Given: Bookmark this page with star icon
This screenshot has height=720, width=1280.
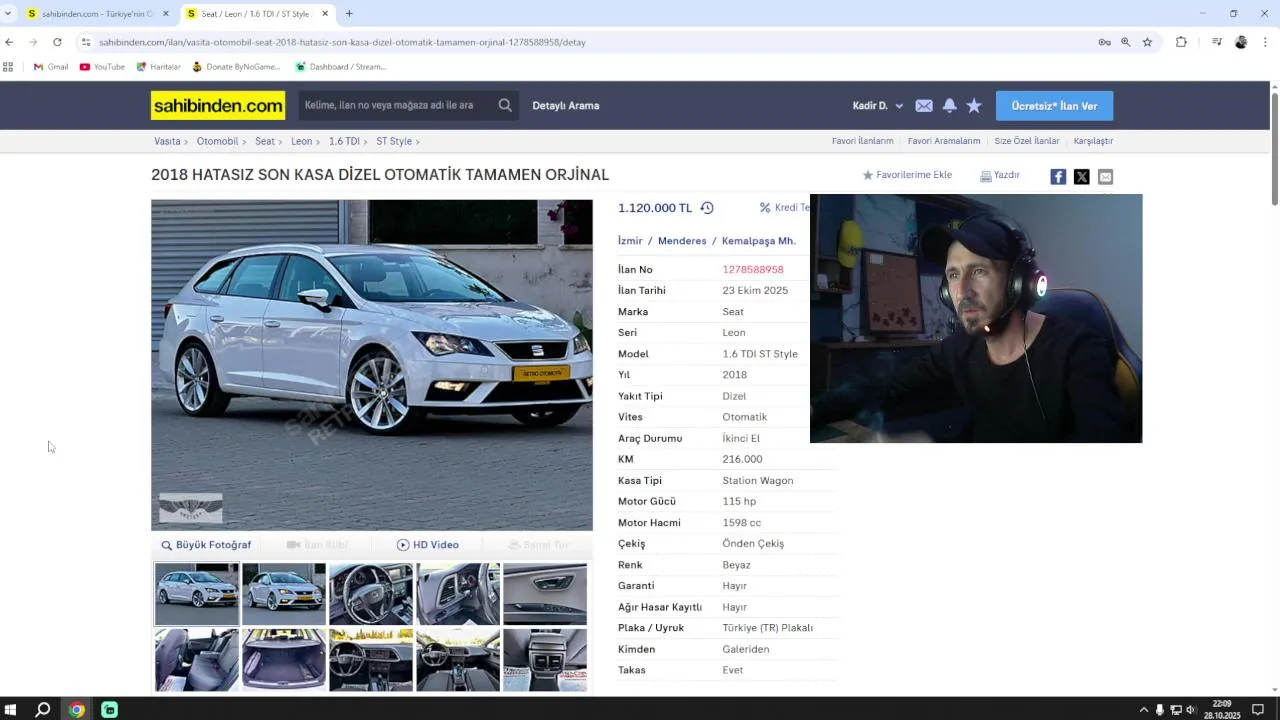Looking at the screenshot, I should coord(1147,42).
